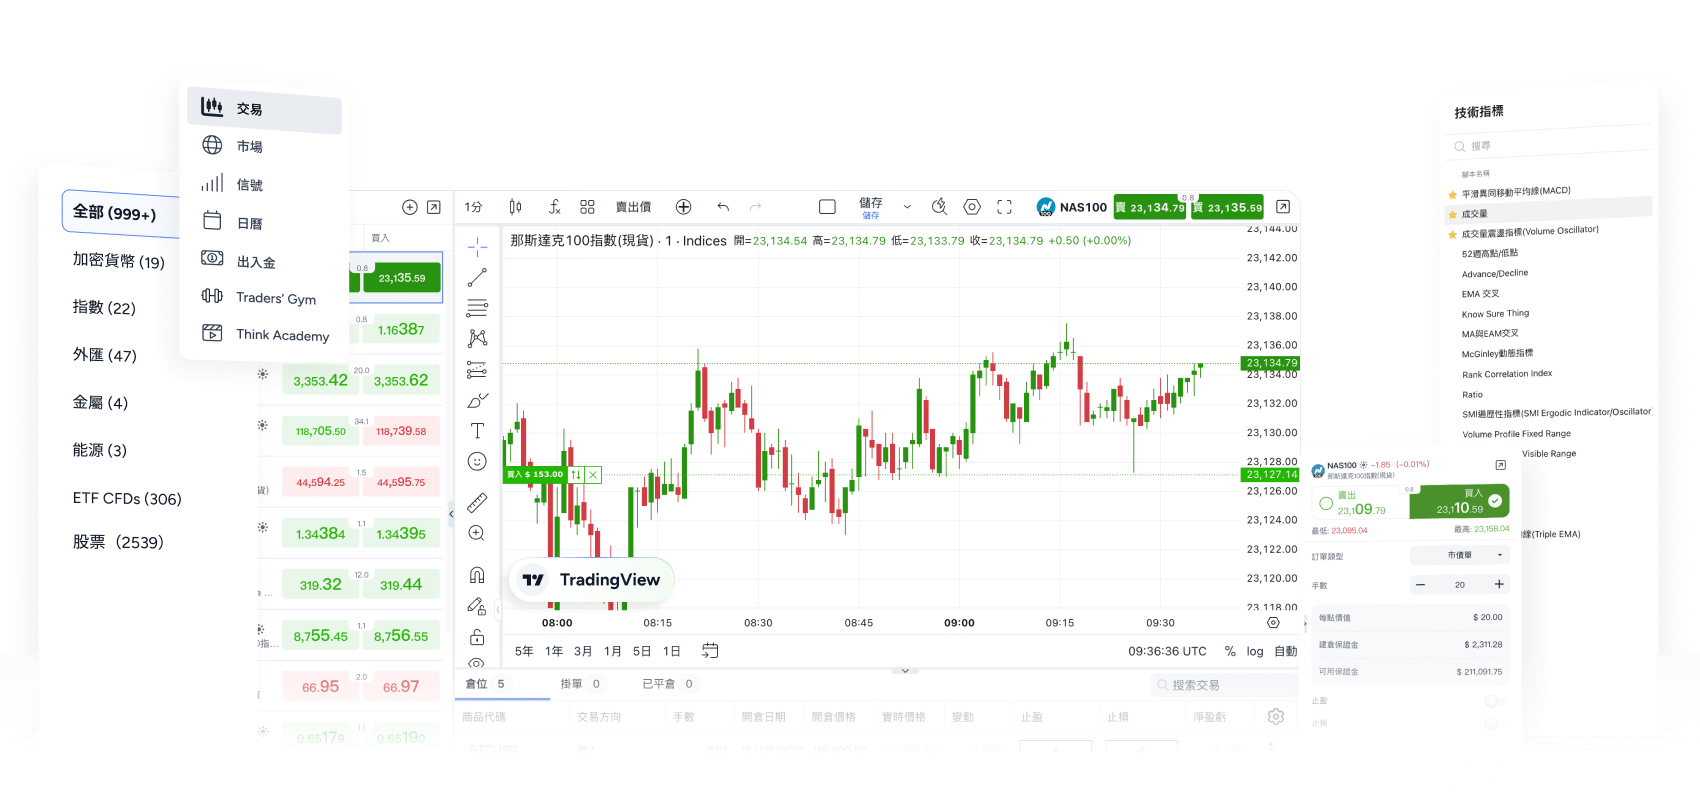Screen dimensions: 1700x800
Task: Toggle percent scale on chart
Action: point(1230,651)
